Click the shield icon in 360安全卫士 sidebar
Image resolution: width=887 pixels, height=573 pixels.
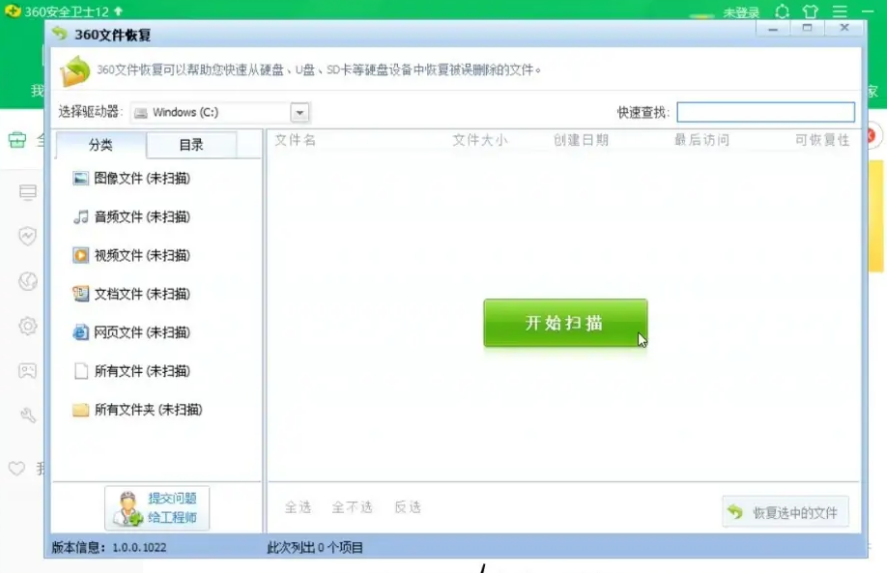tap(27, 235)
